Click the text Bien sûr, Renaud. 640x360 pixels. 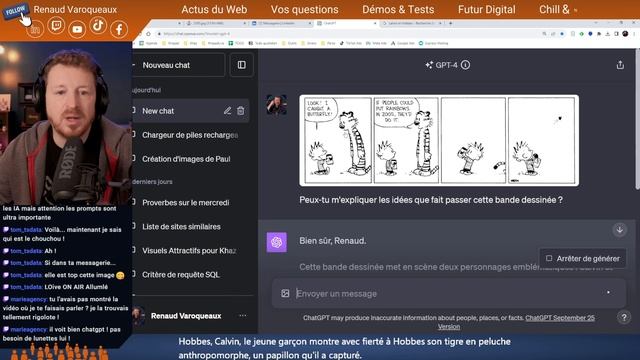(332, 241)
